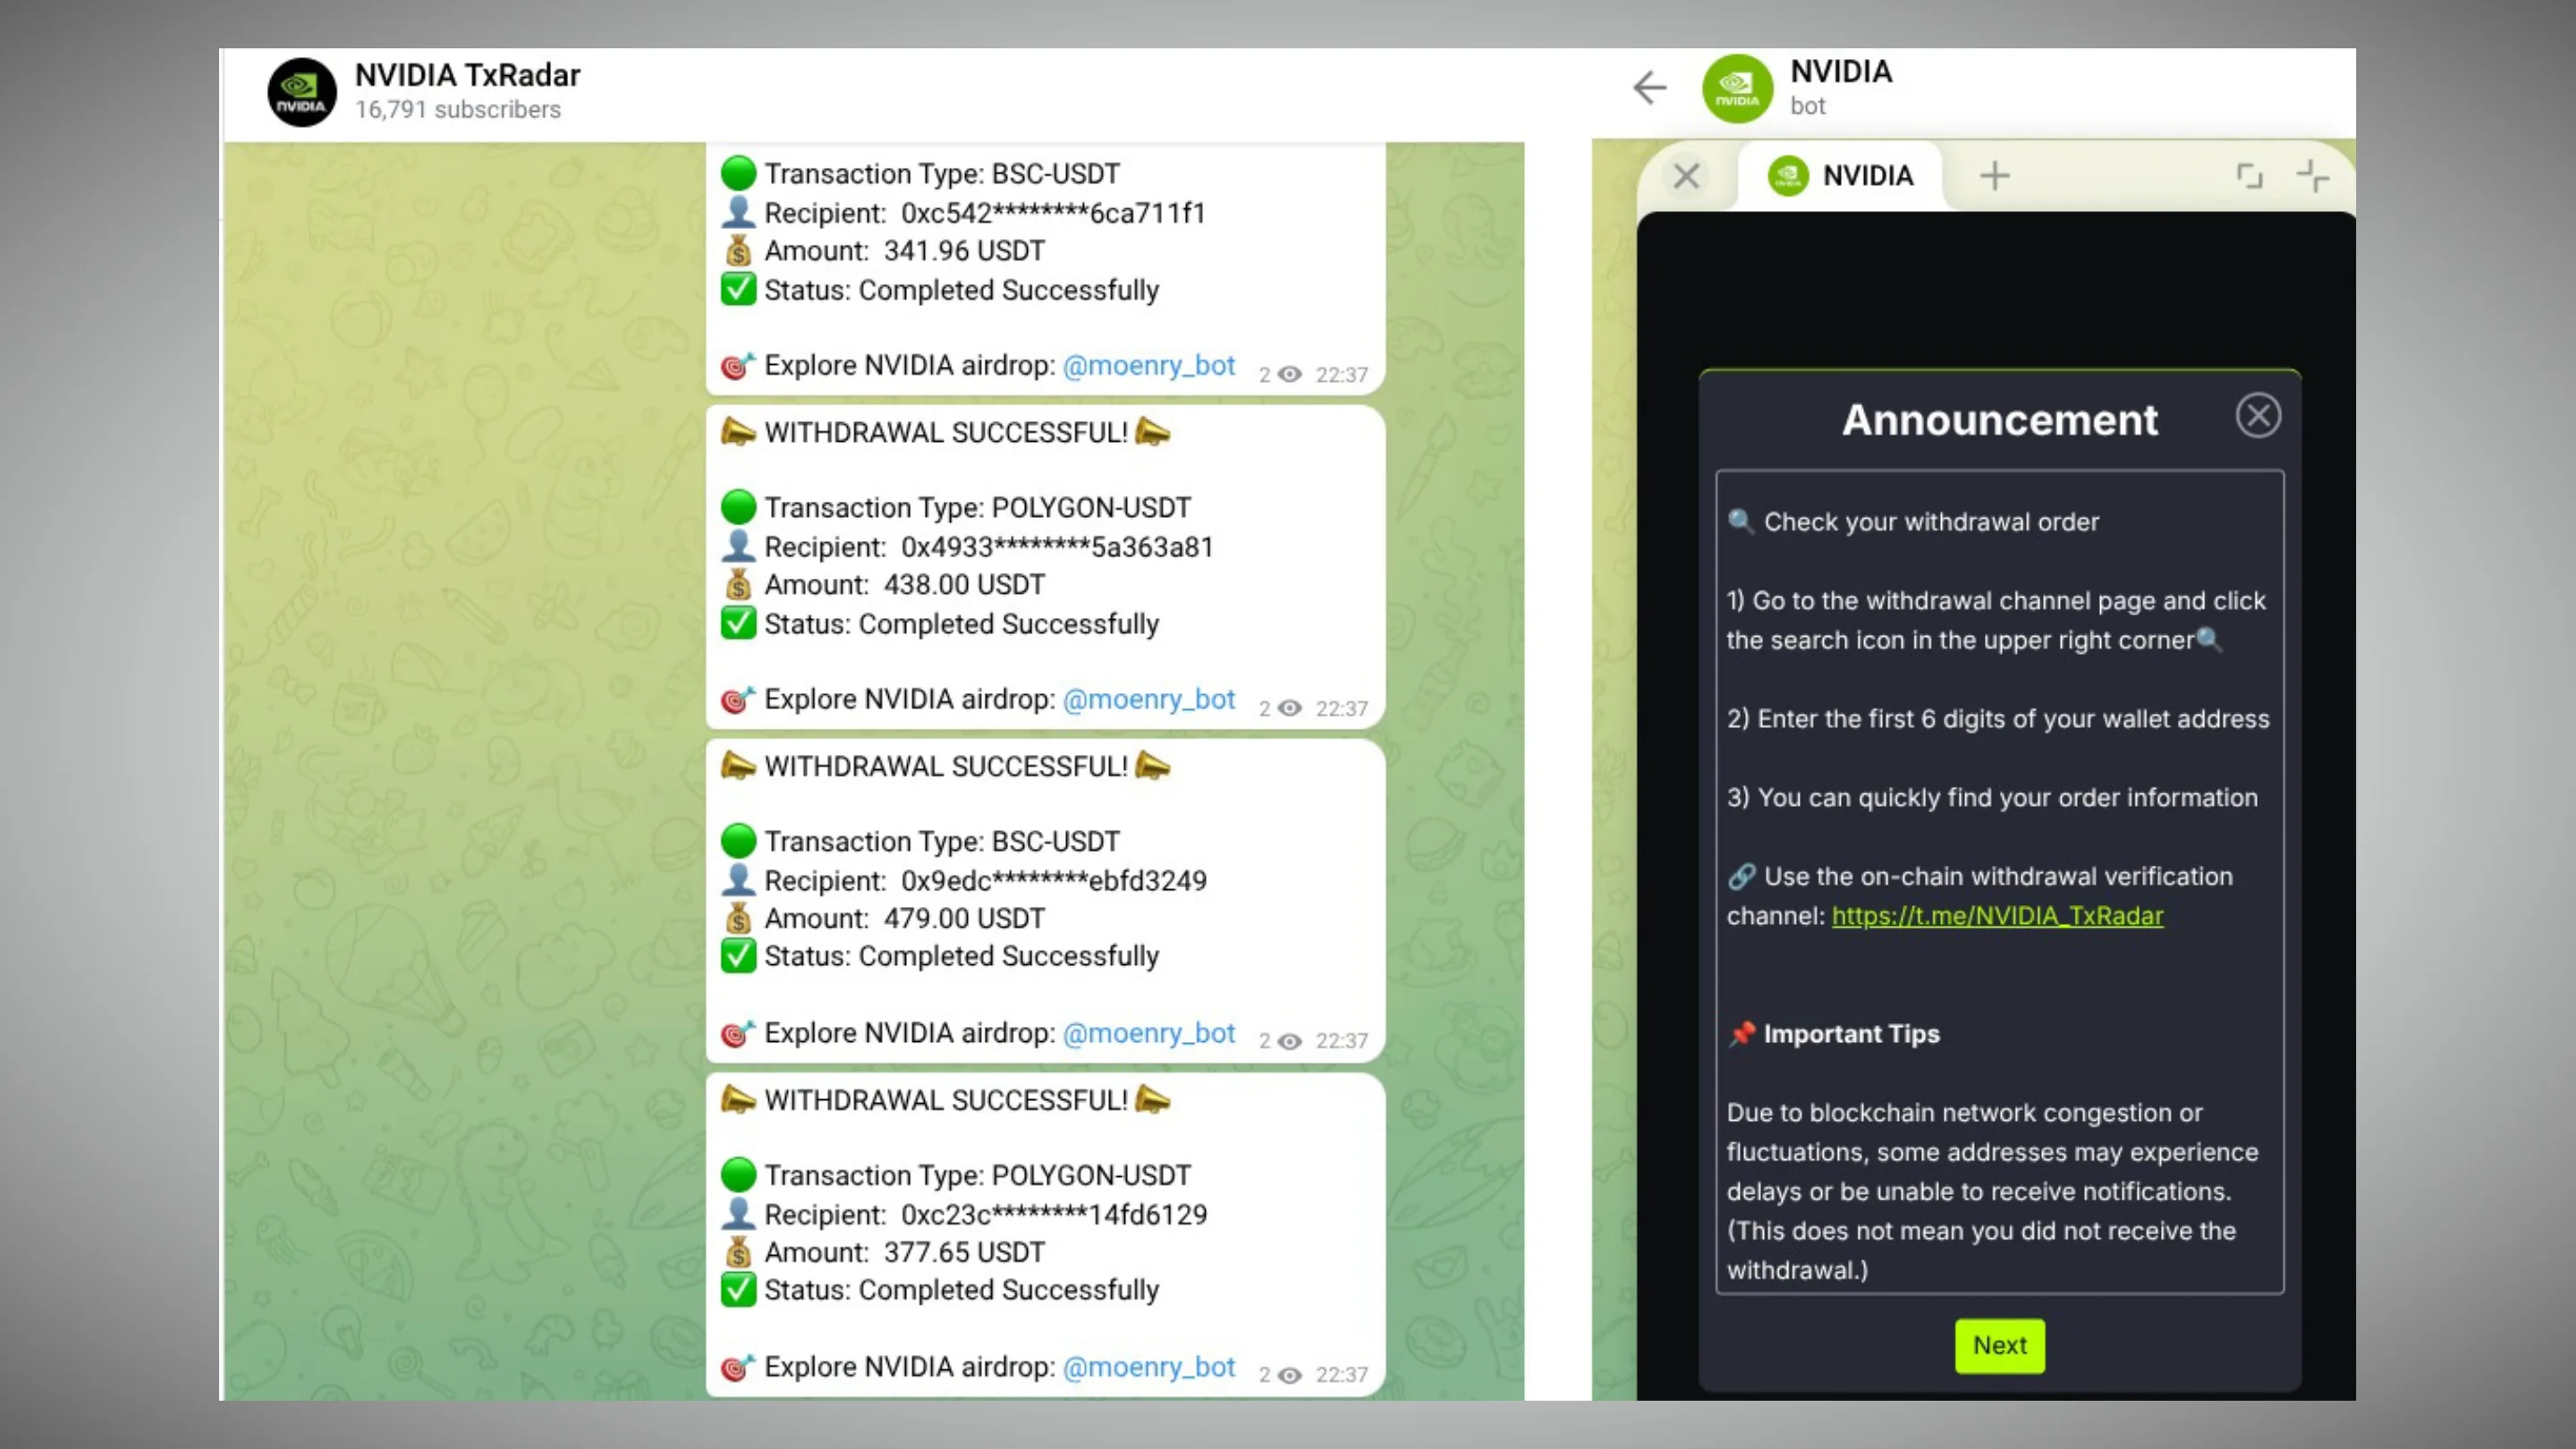
Task: Click the bot subtitle under NVIDIA
Action: 1807,106
